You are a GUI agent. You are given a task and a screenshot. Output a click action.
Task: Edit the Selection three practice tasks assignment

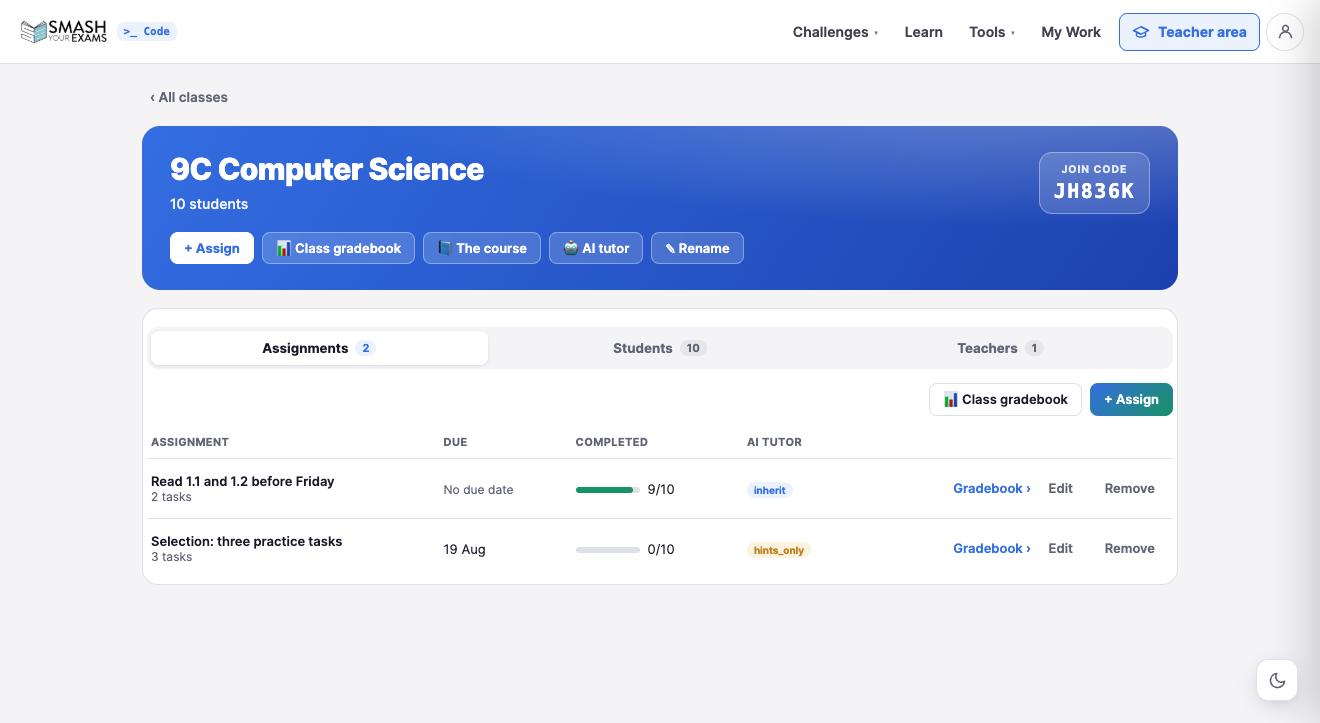(1060, 548)
